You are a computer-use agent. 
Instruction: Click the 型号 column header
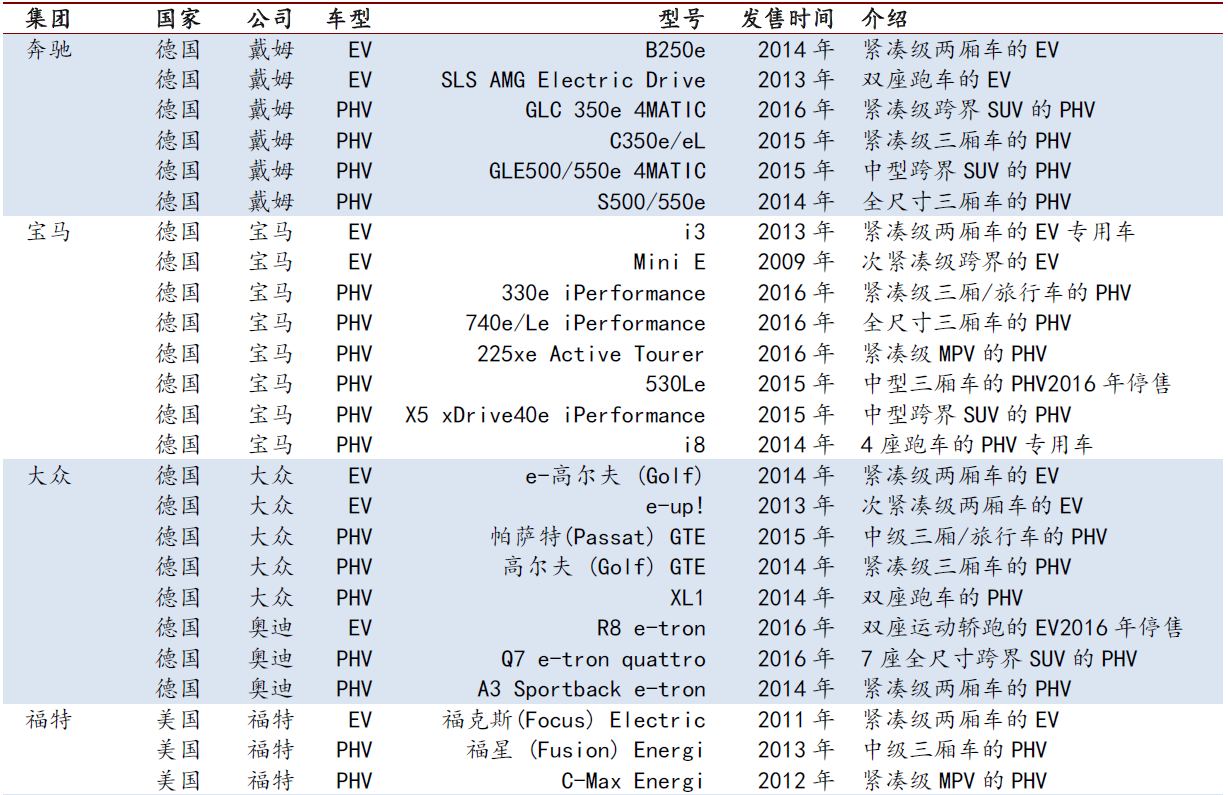click(x=681, y=19)
